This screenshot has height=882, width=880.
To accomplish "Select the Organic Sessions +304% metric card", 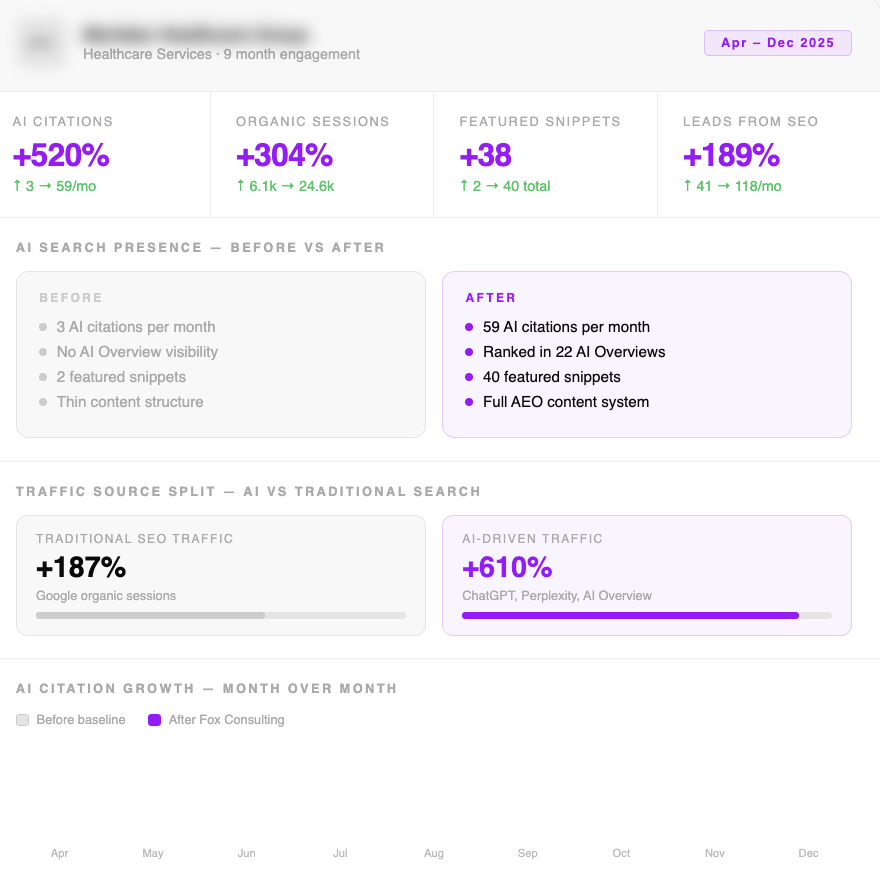I will (x=321, y=154).
